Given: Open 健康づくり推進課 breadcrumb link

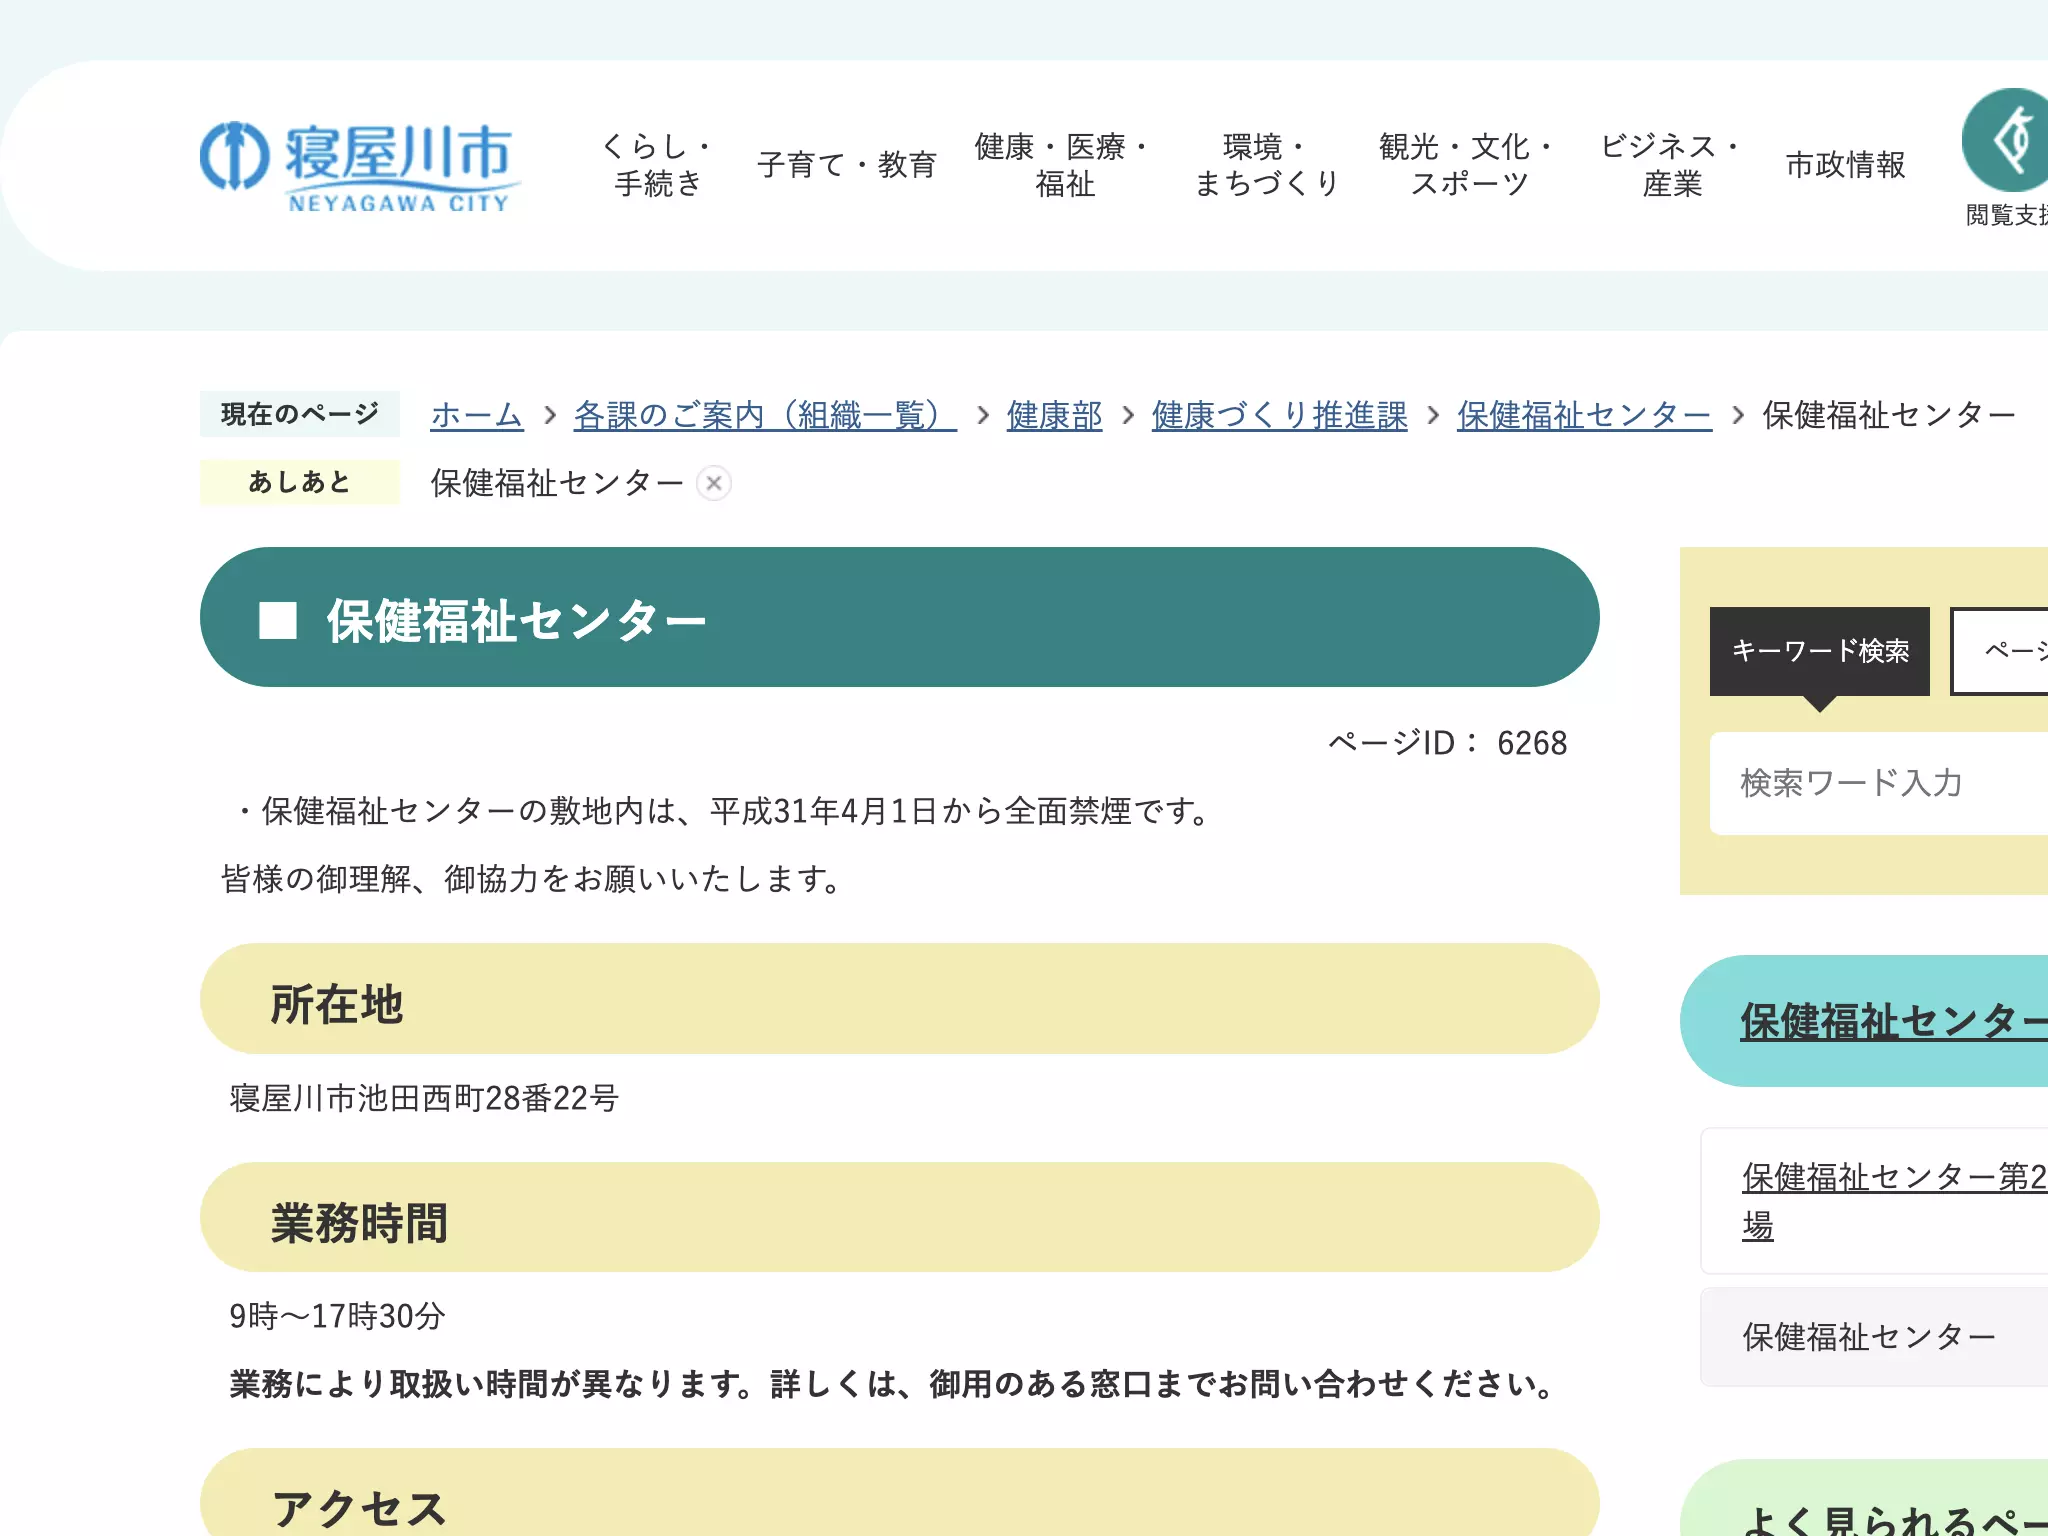Looking at the screenshot, I should [1279, 415].
